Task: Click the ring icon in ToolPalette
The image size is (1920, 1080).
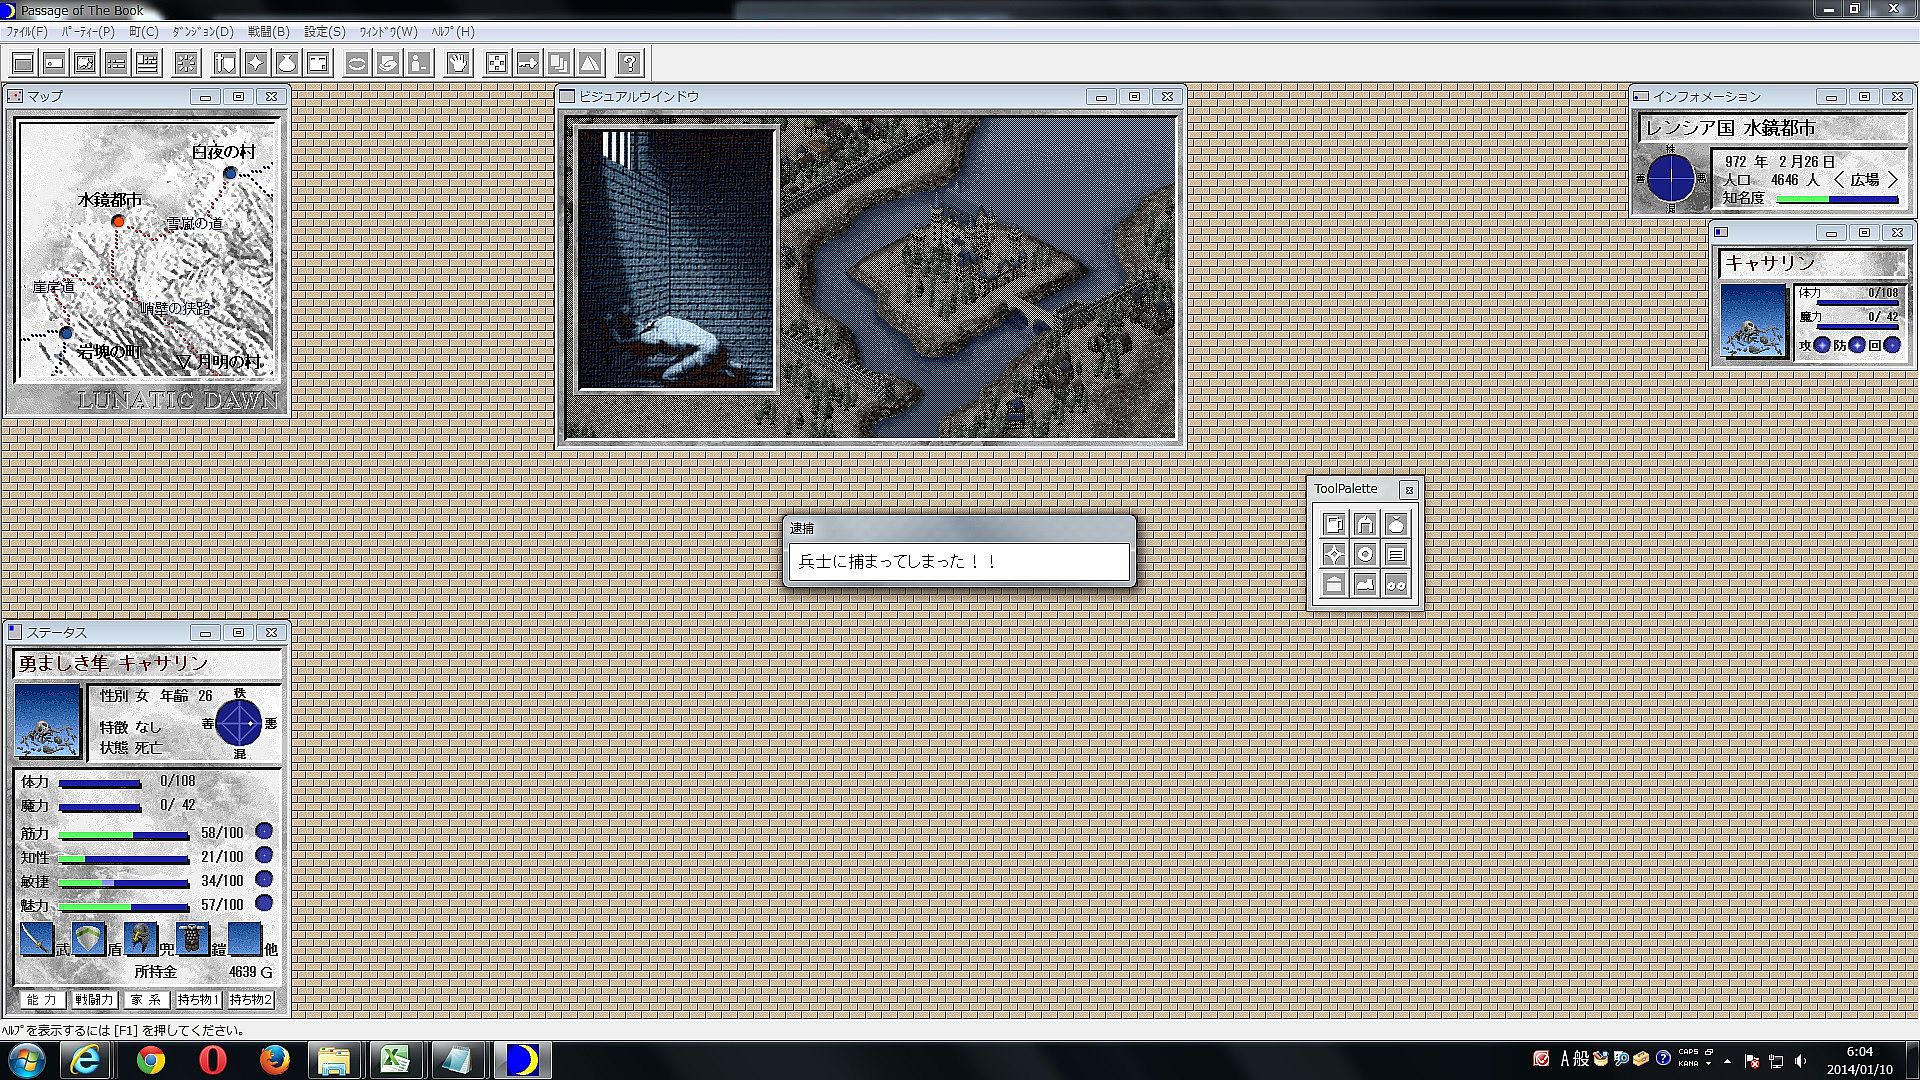Action: pyautogui.click(x=1365, y=554)
